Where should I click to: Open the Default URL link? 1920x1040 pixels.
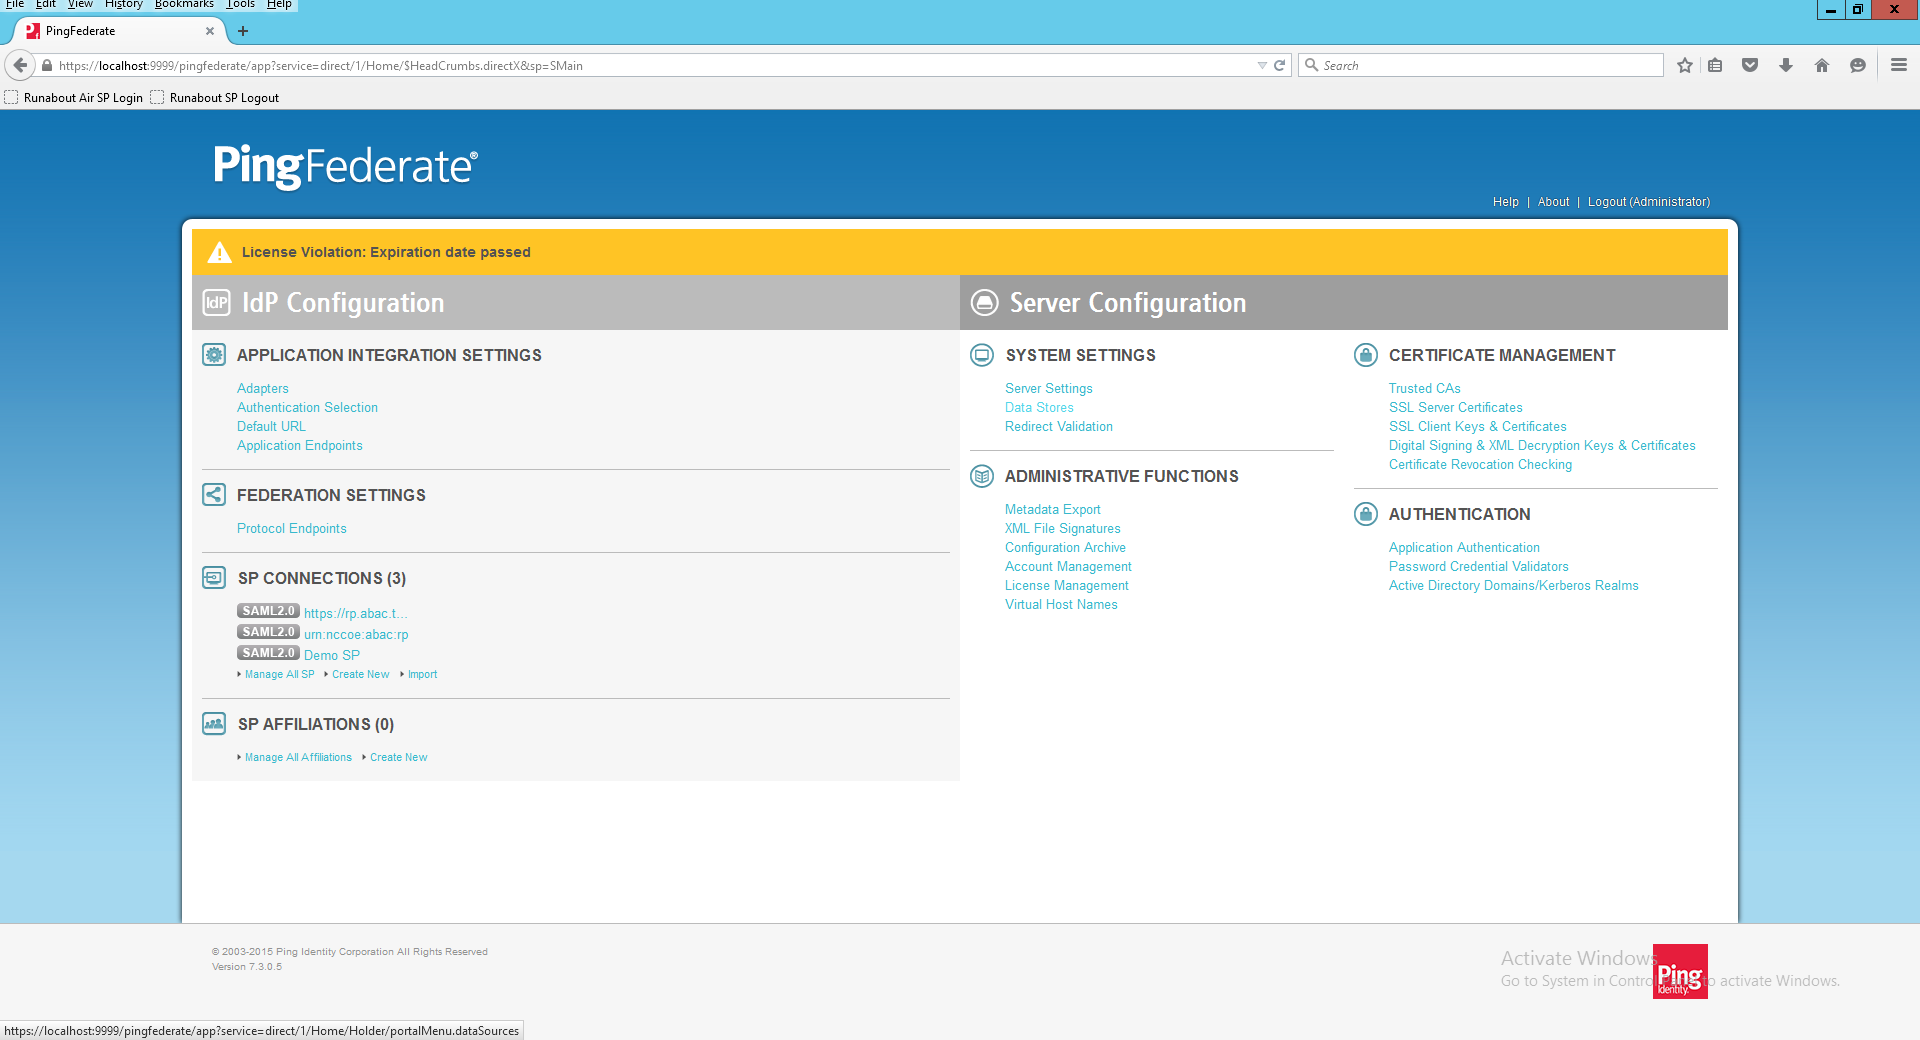click(x=271, y=426)
